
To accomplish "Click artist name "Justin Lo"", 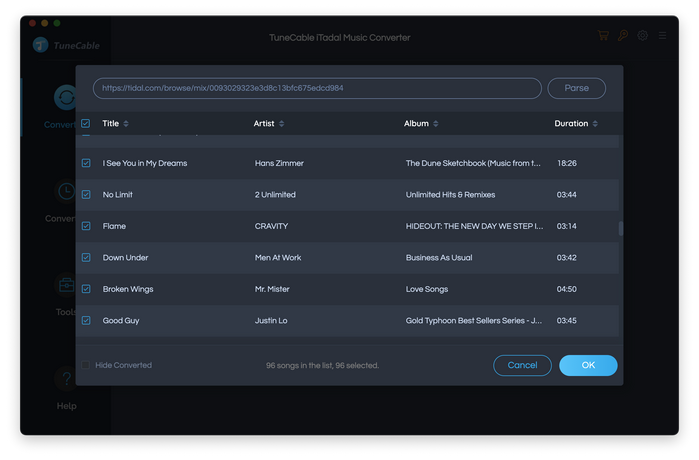I will [271, 320].
